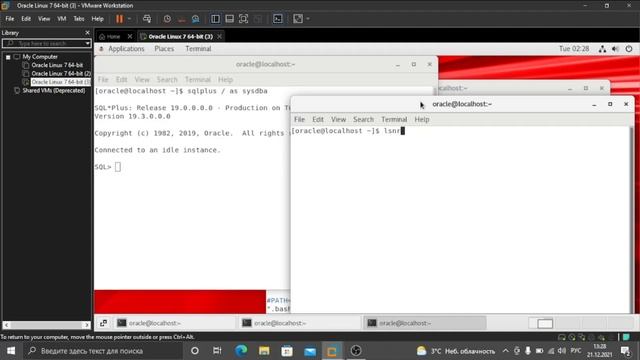Click the power icon in GNOME top bar

coord(629,49)
